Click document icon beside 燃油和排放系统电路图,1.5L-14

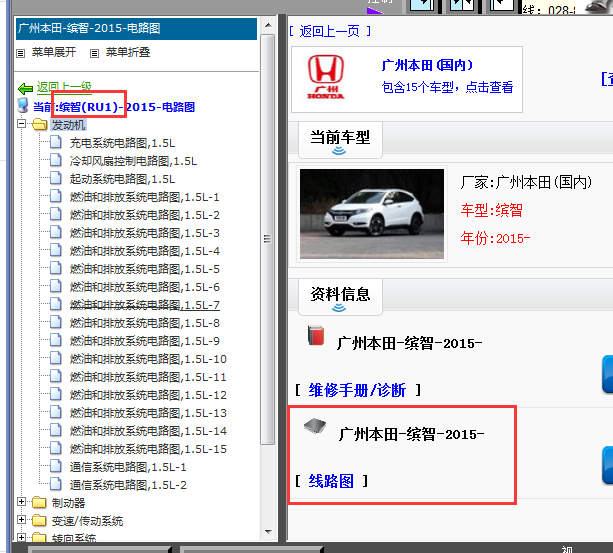56,430
